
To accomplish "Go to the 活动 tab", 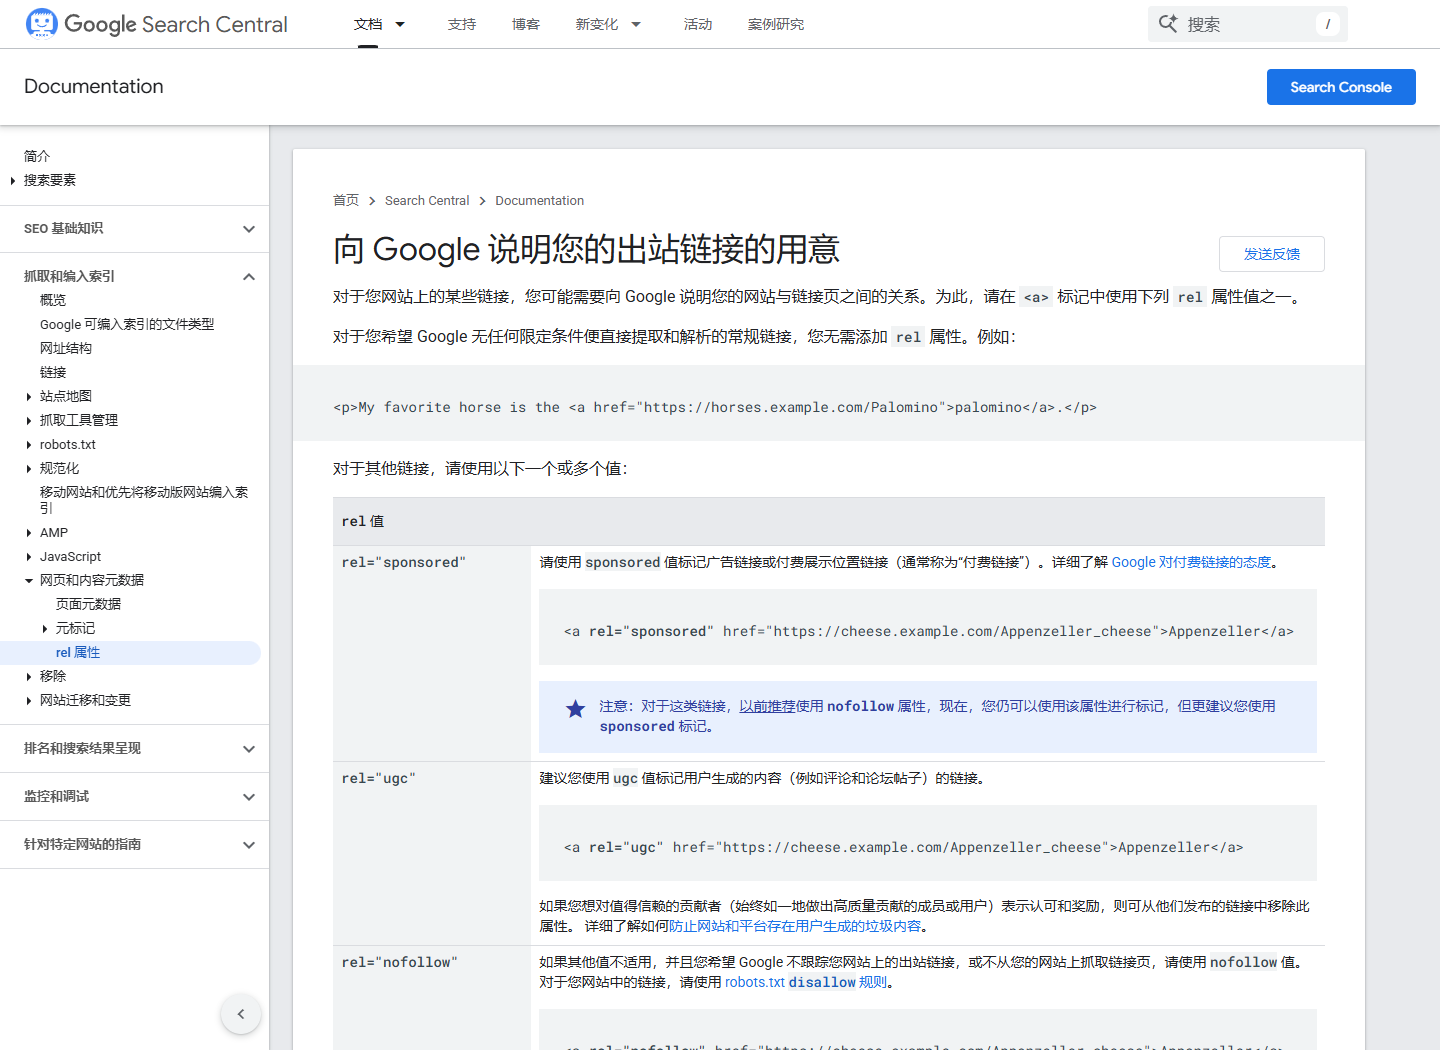I will point(698,24).
